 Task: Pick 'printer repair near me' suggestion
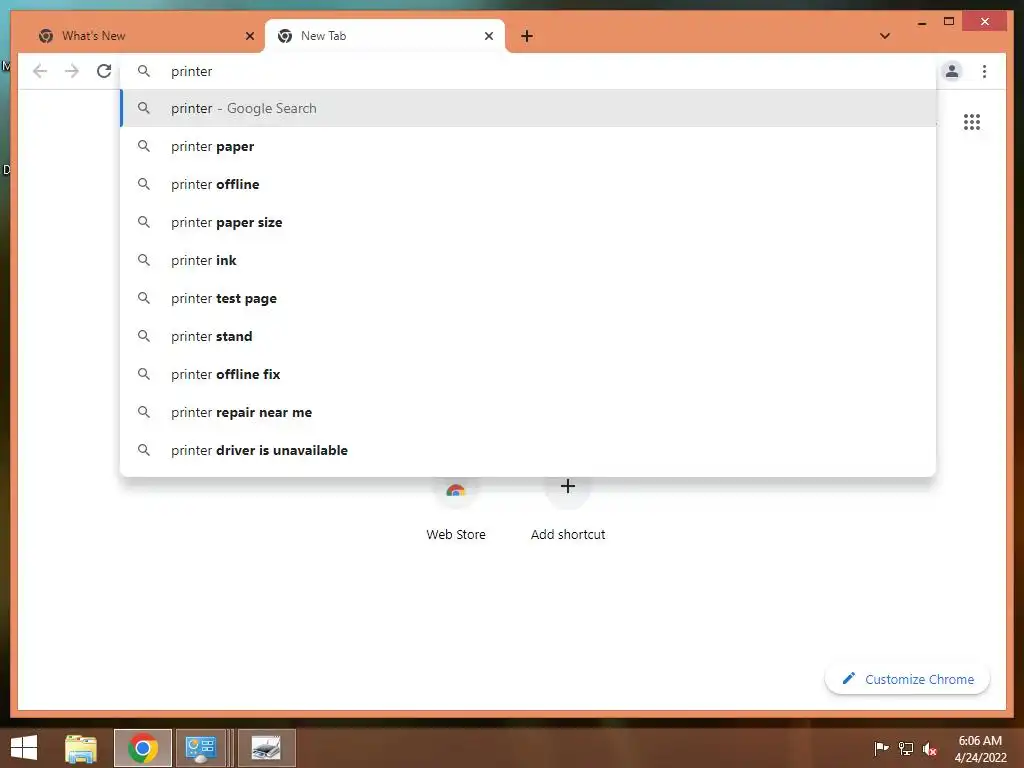(x=528, y=412)
